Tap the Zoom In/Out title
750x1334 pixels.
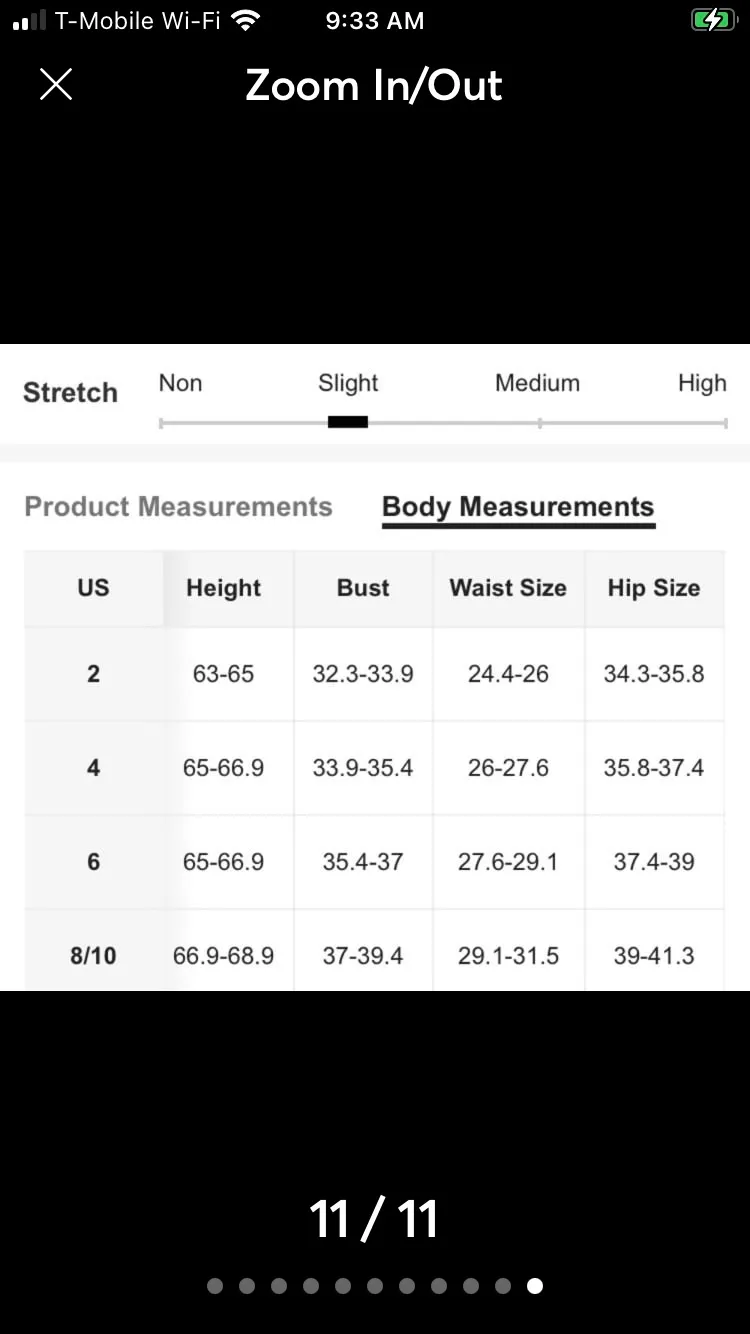374,86
